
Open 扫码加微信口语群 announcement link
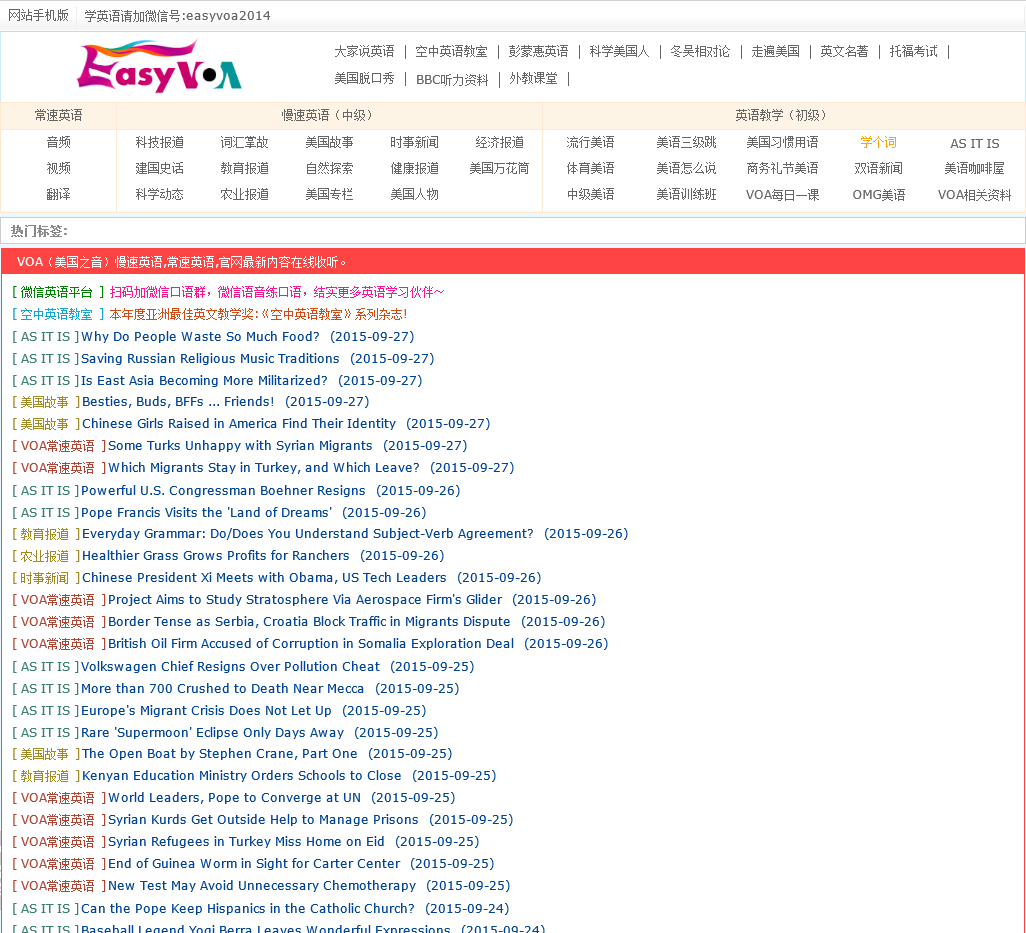[277, 292]
